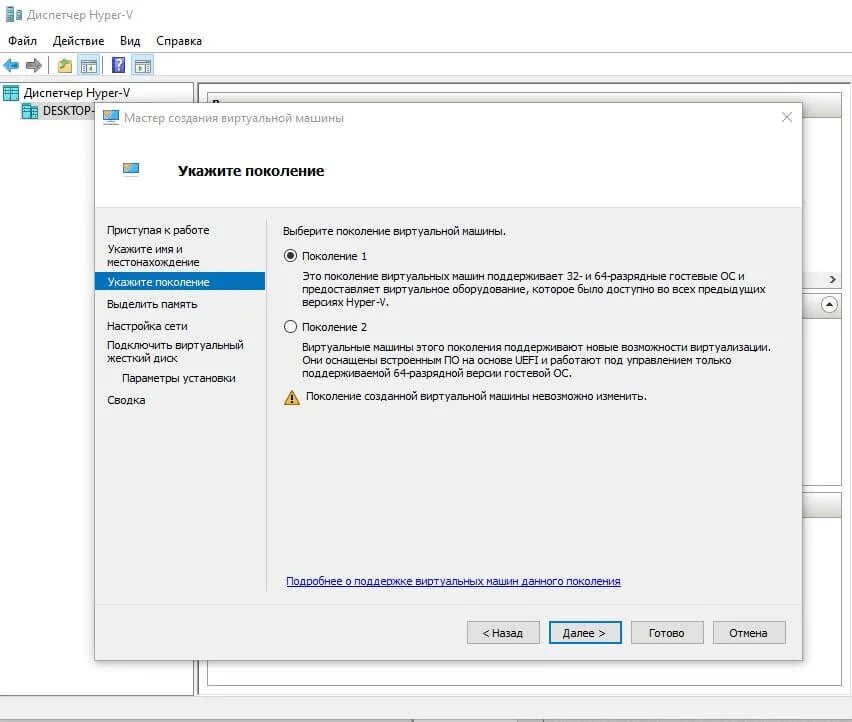This screenshot has width=852, height=722.
Task: Open the Действие menu
Action: 78,41
